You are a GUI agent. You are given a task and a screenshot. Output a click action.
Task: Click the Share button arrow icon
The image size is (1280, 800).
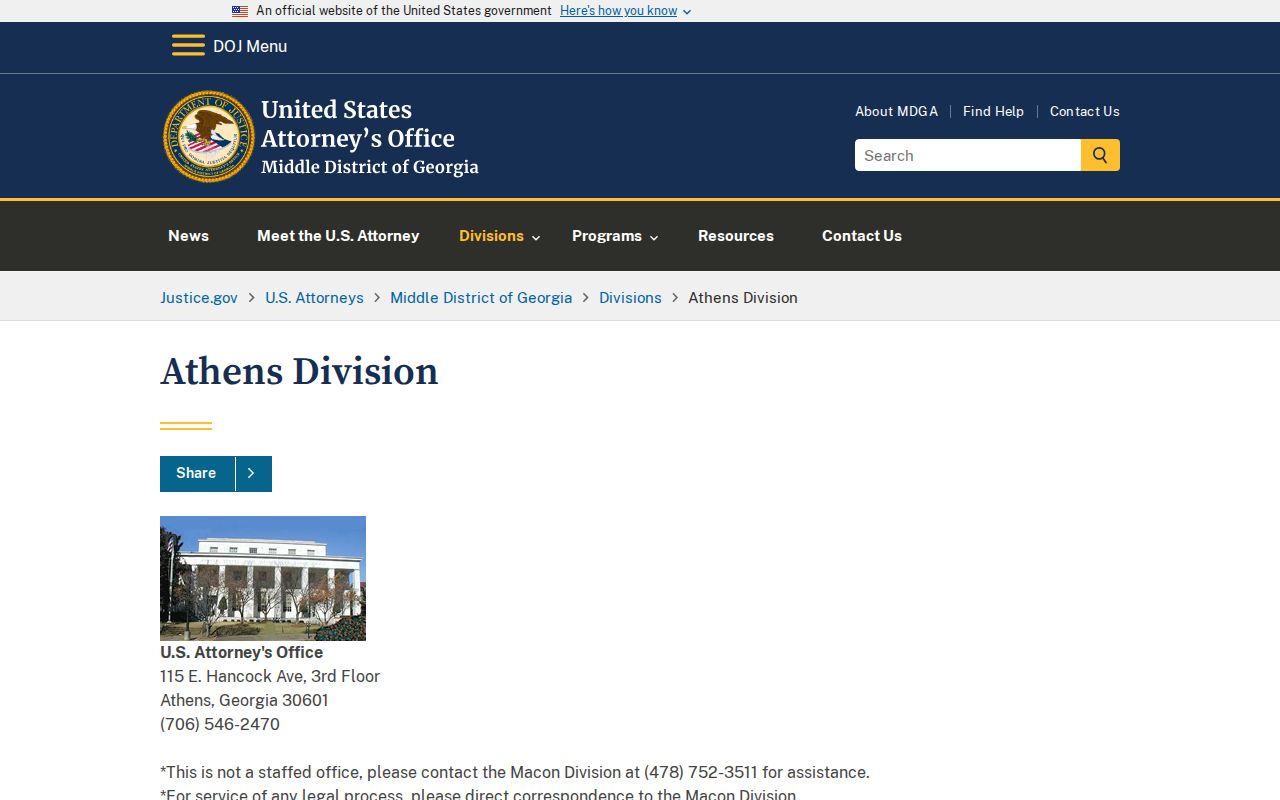click(x=251, y=473)
